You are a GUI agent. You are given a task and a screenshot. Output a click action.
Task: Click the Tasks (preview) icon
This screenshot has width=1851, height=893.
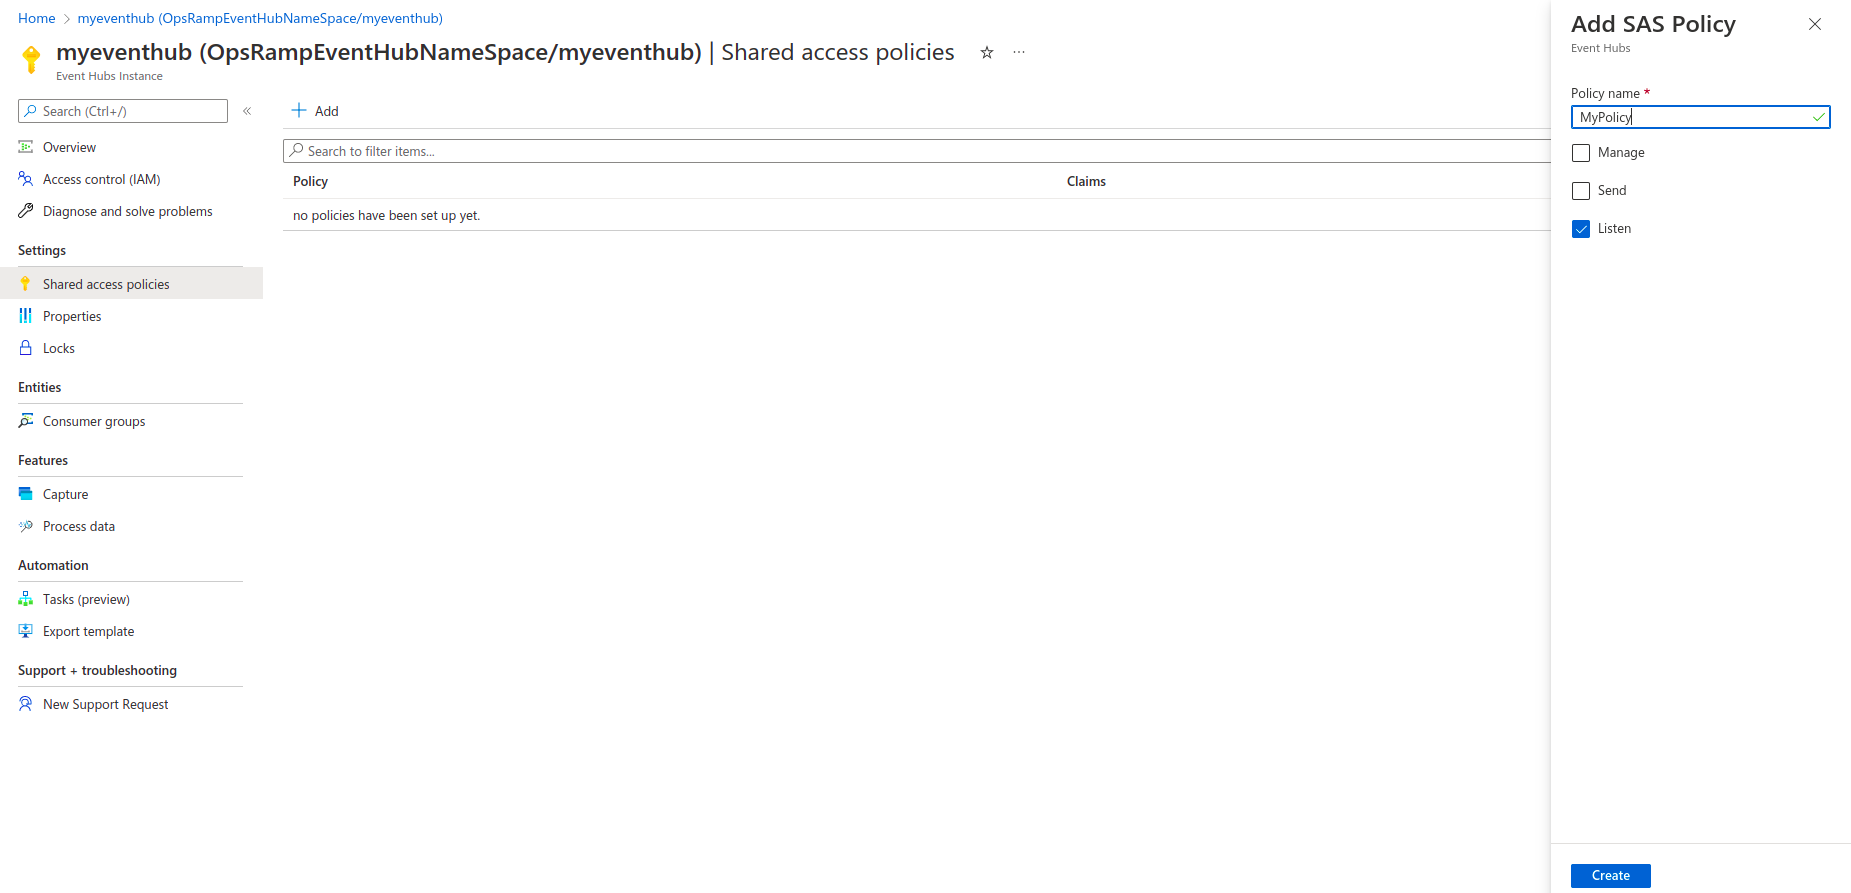pyautogui.click(x=26, y=599)
